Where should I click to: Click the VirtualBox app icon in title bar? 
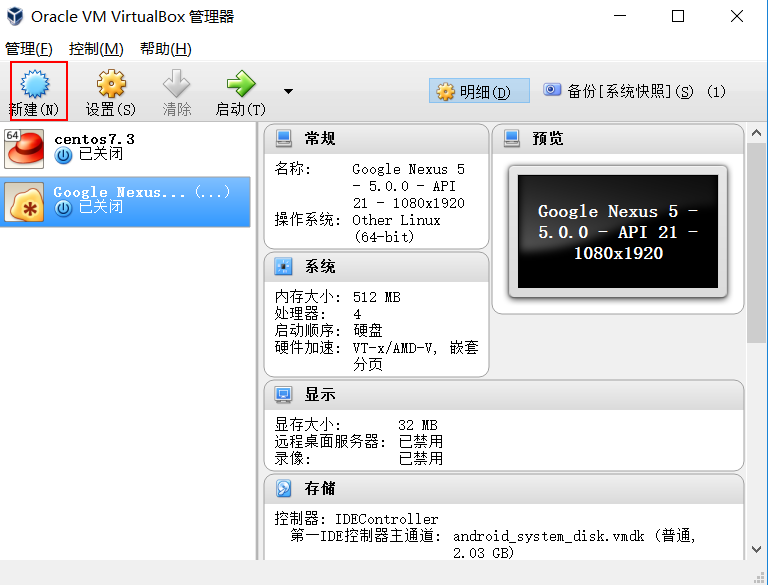click(15, 16)
